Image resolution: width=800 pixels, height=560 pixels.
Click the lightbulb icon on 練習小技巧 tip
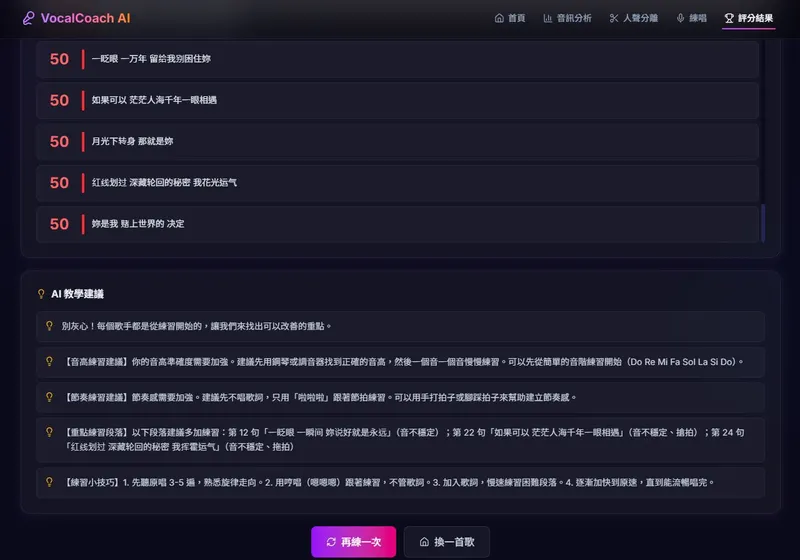click(x=49, y=481)
